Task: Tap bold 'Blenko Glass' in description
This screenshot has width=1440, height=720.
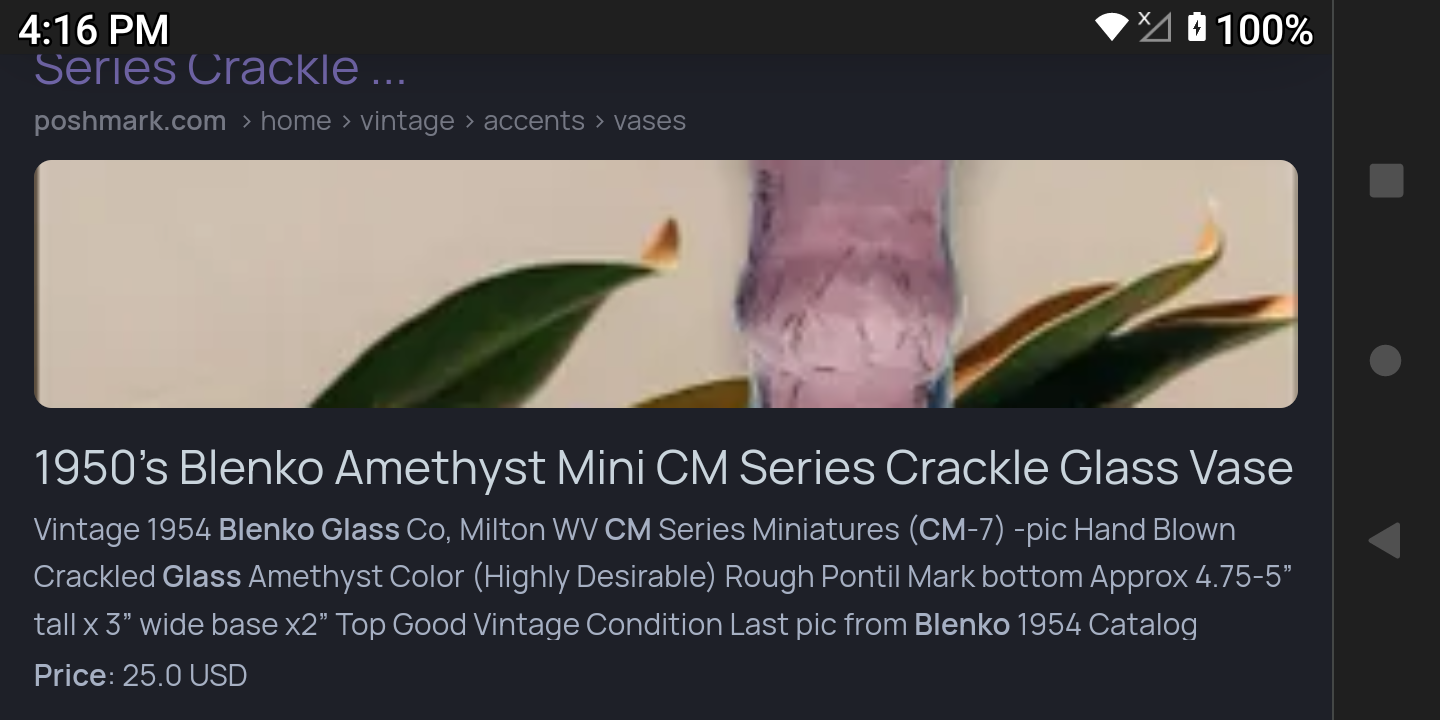Action: (x=309, y=529)
